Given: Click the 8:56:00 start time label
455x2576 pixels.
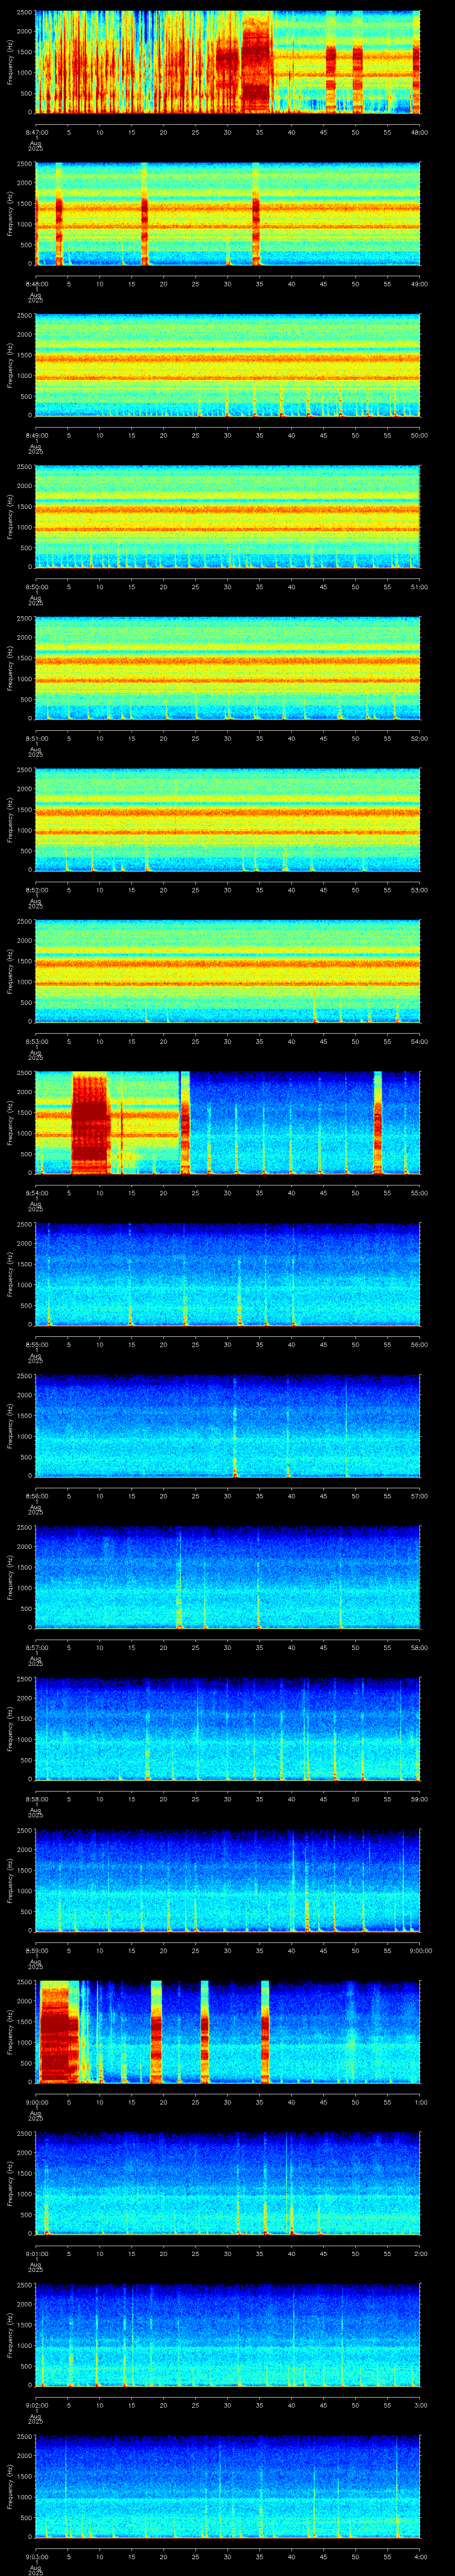Looking at the screenshot, I should pyautogui.click(x=36, y=1496).
